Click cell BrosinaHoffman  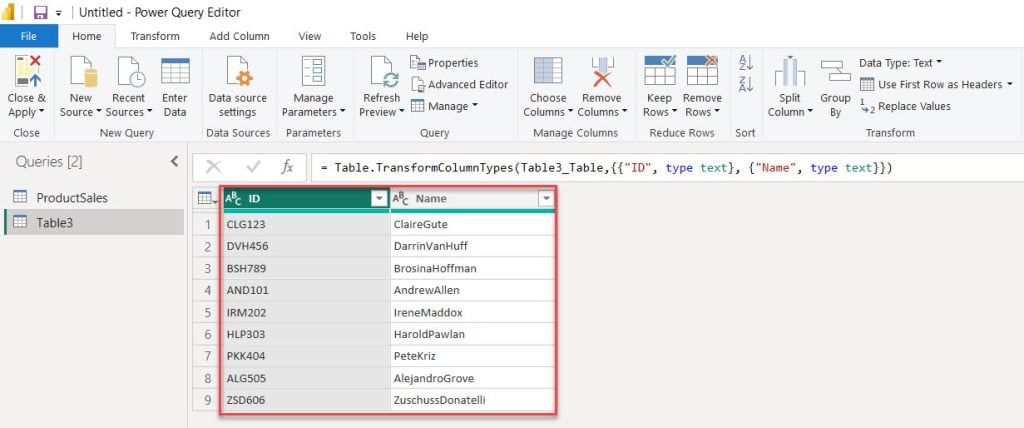click(x=472, y=269)
